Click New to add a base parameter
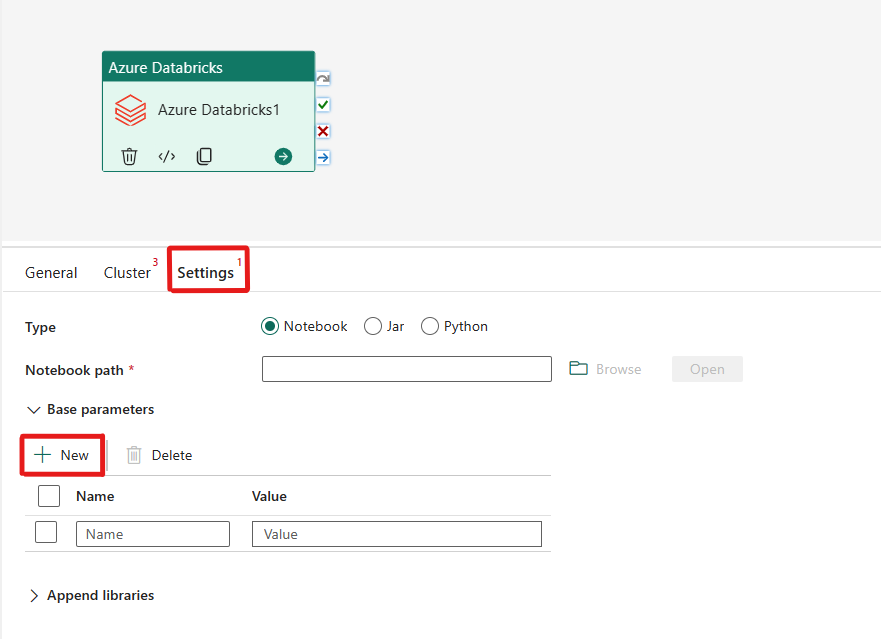The height and width of the screenshot is (639, 881). point(62,454)
